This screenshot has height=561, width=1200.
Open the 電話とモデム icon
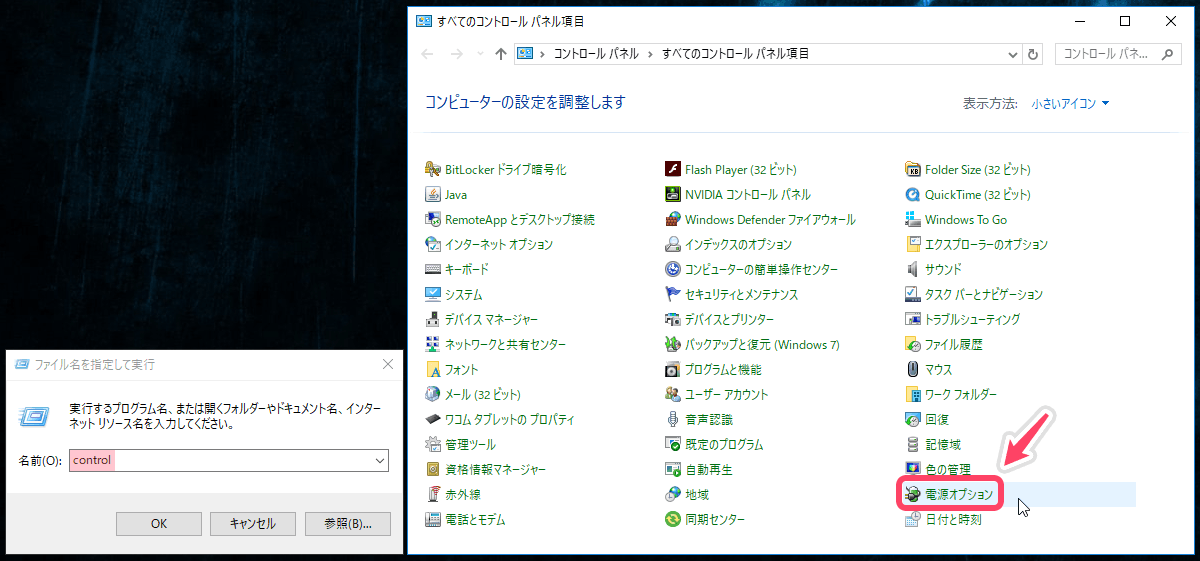[x=433, y=520]
